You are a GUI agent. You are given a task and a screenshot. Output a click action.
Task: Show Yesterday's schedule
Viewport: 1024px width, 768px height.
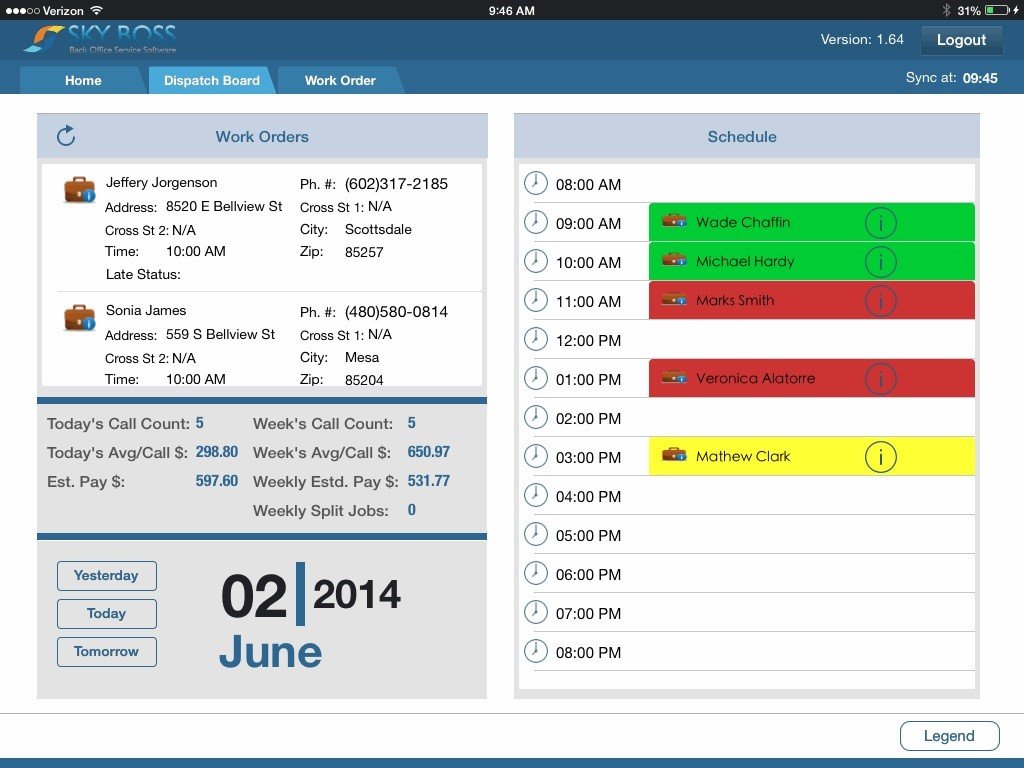(x=106, y=575)
